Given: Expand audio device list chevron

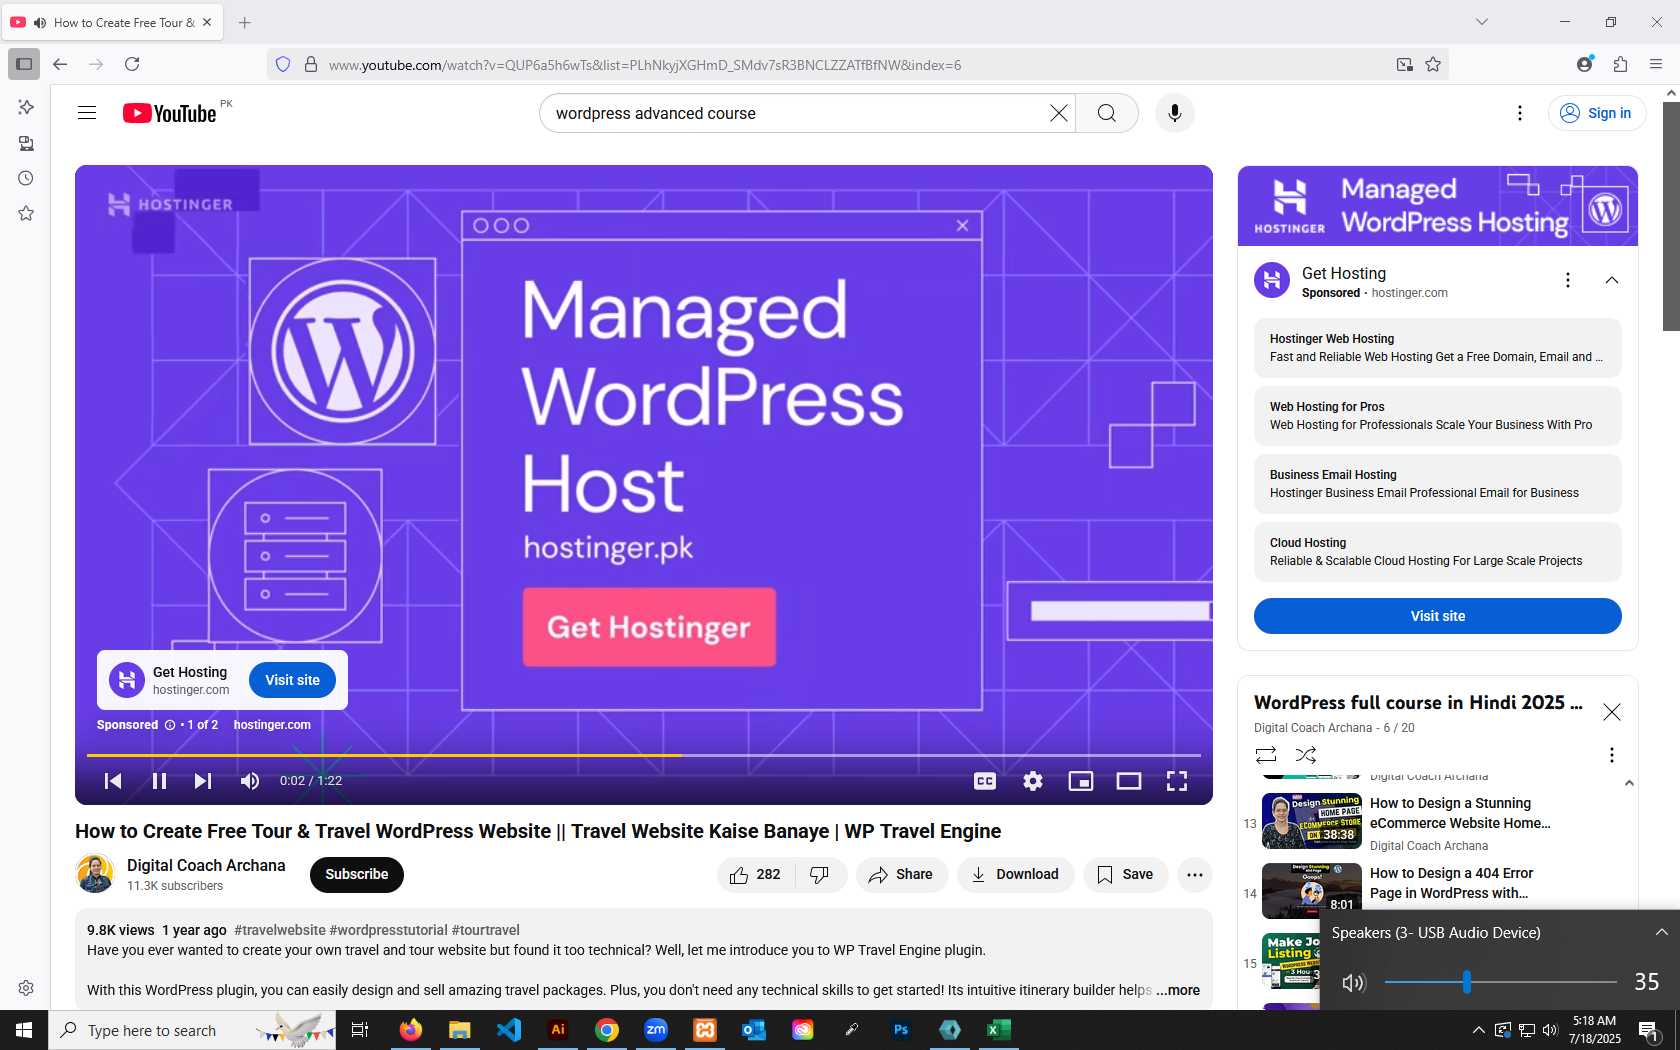Looking at the screenshot, I should pos(1661,932).
